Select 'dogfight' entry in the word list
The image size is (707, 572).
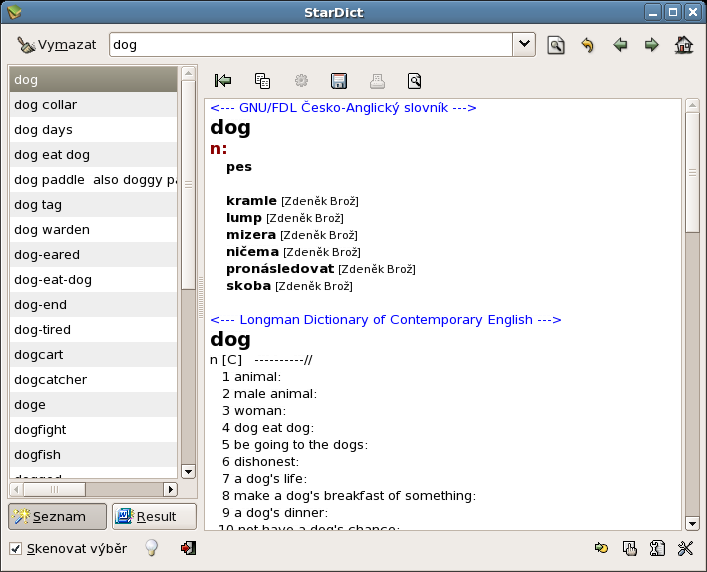coord(42,430)
